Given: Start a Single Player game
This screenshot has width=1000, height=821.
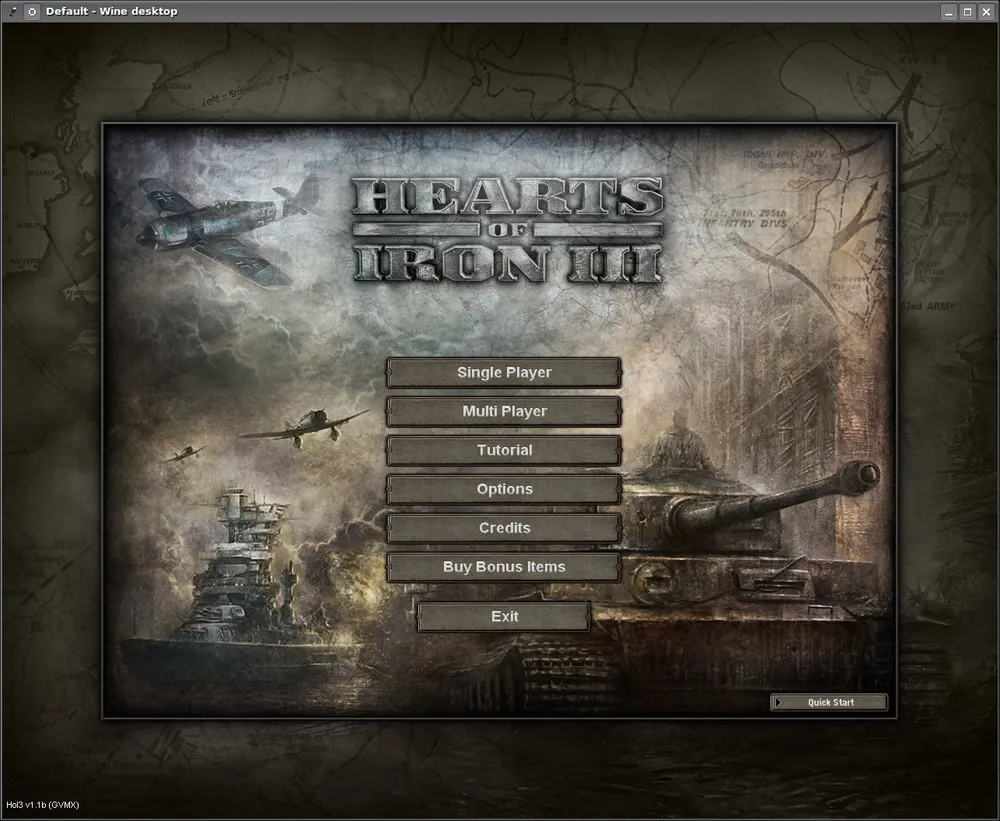Looking at the screenshot, I should [504, 372].
